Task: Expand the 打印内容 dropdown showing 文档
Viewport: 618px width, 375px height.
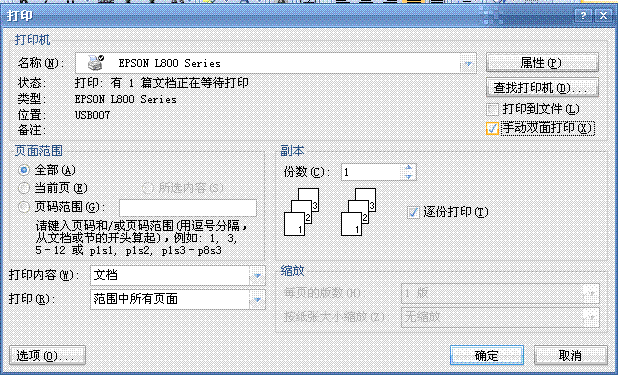Action: (x=257, y=275)
